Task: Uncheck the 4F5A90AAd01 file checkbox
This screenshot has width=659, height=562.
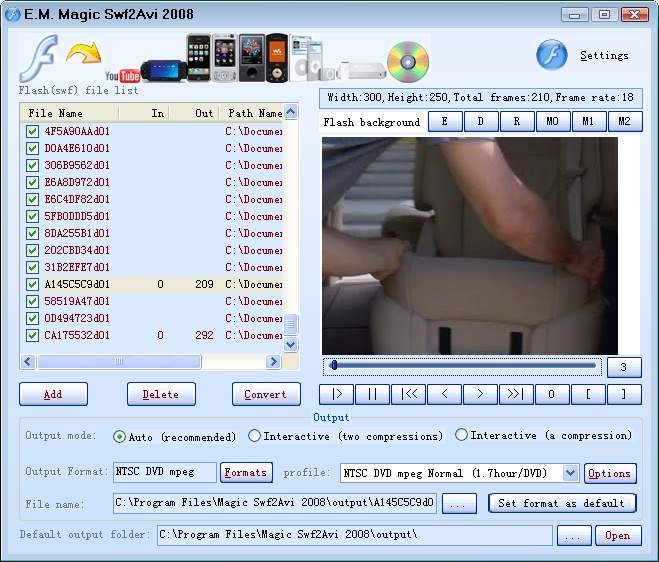Action: (x=32, y=131)
